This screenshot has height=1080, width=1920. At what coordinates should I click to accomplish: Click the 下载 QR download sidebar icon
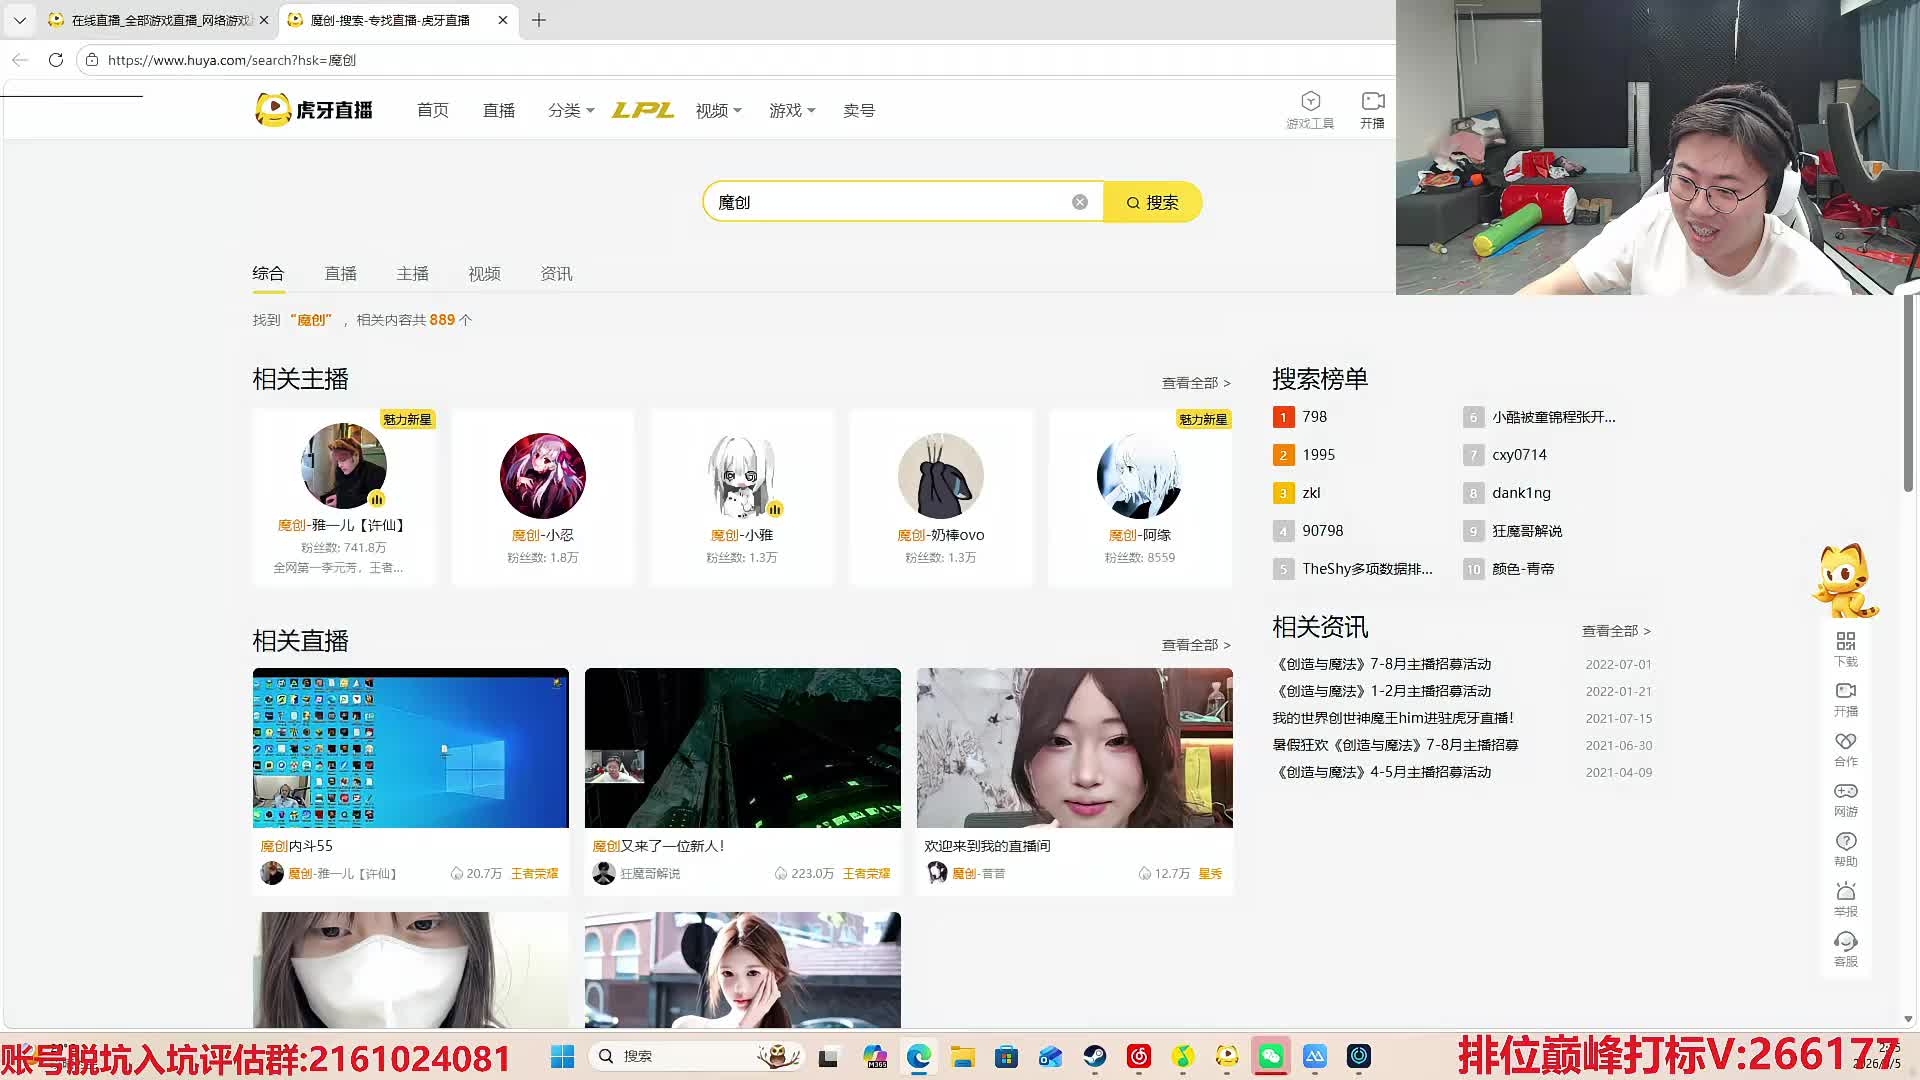click(x=1846, y=649)
